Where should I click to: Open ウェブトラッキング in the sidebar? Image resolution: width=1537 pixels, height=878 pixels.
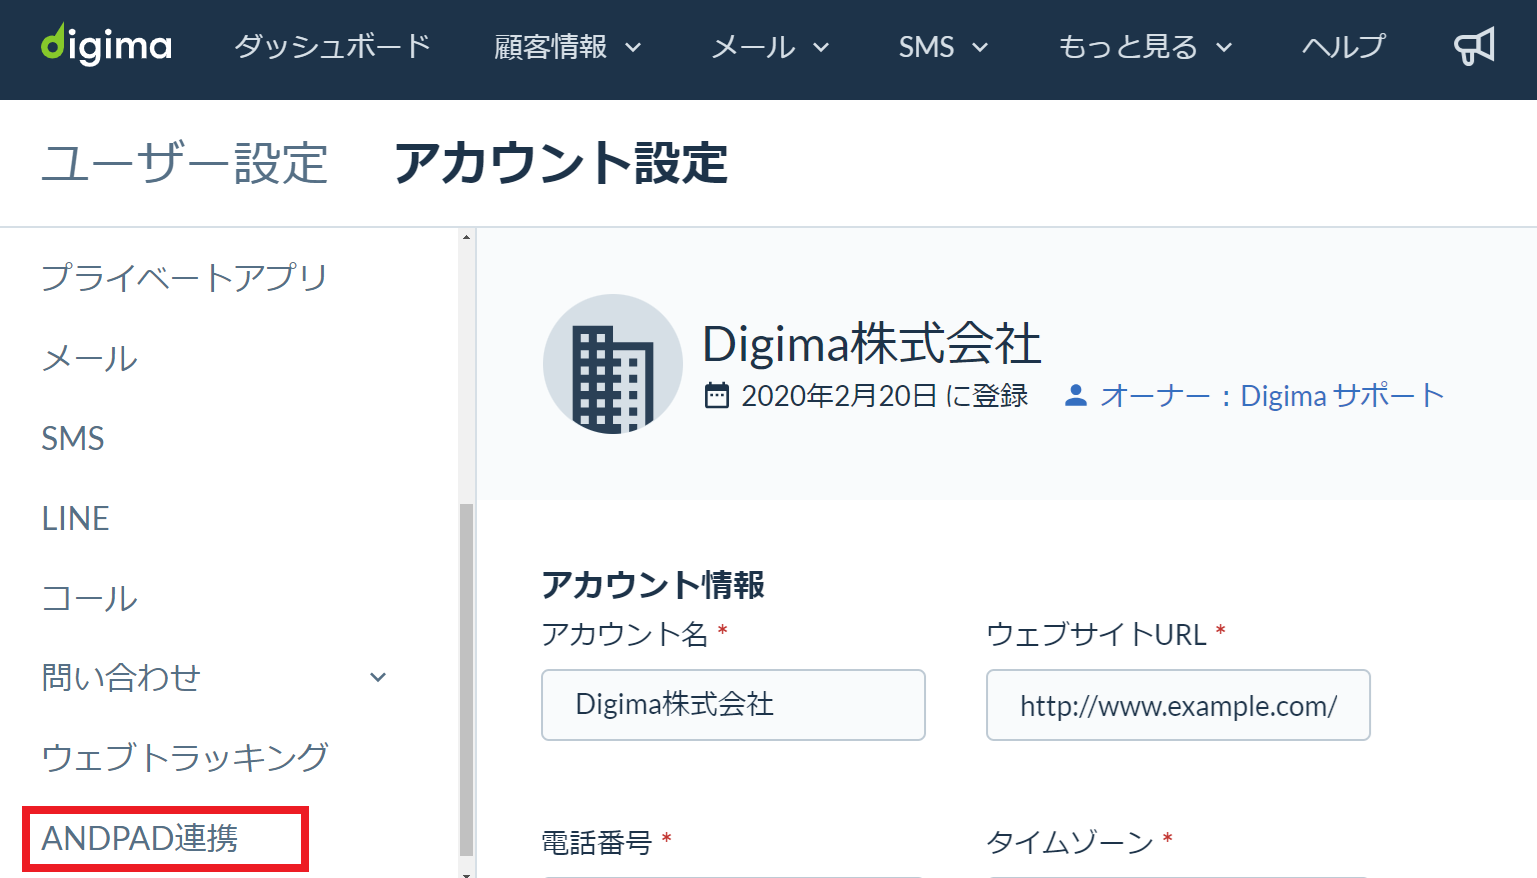(x=185, y=757)
